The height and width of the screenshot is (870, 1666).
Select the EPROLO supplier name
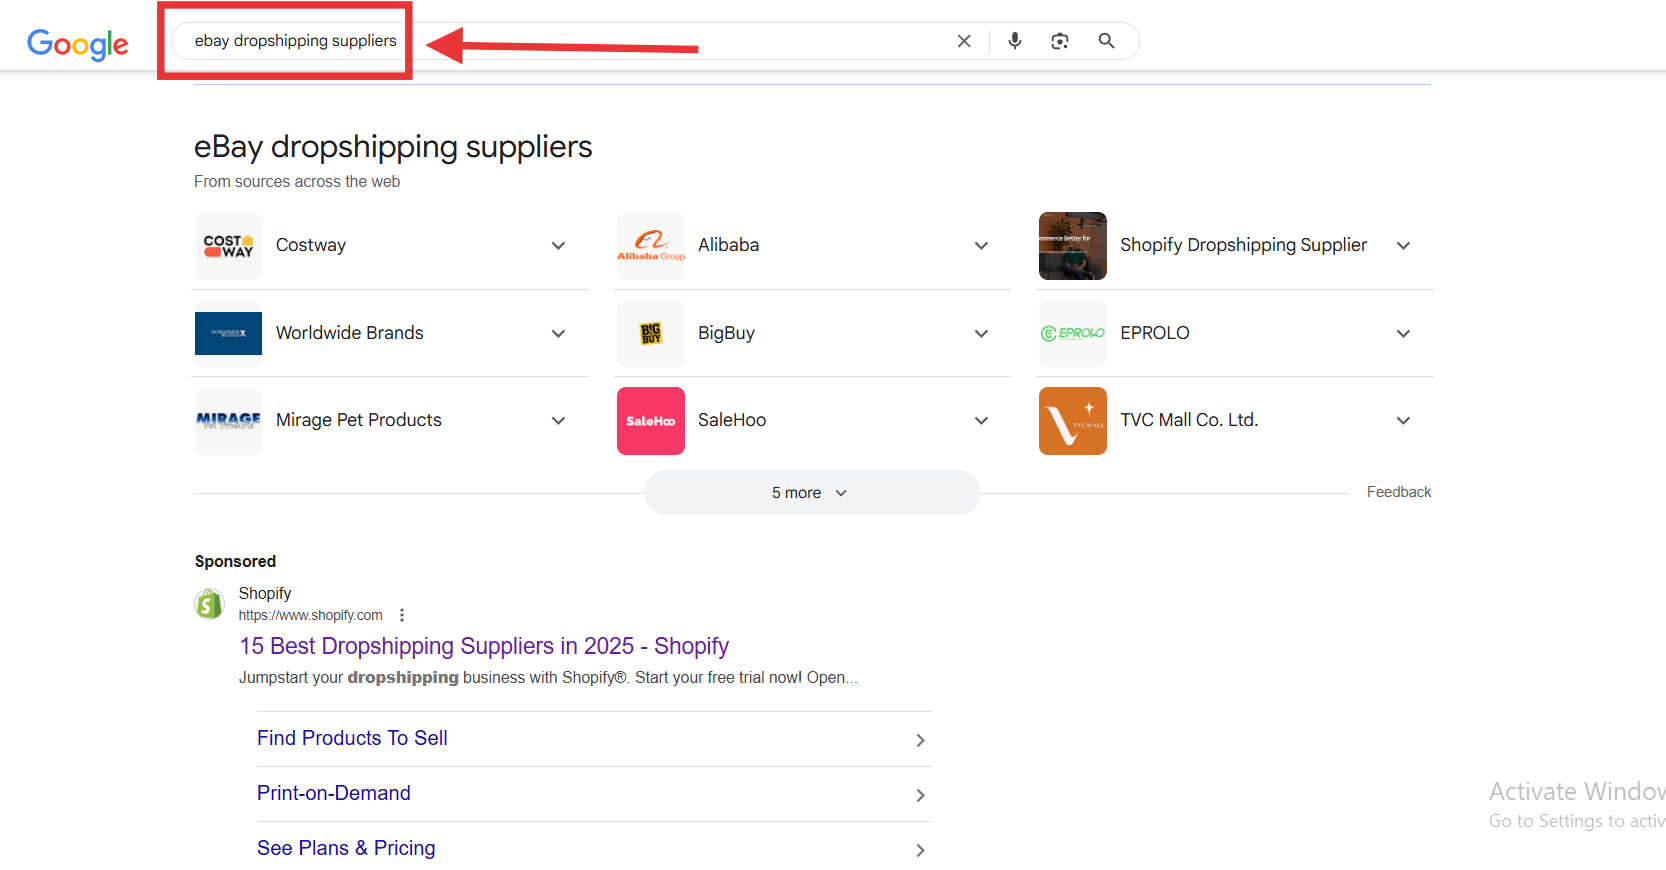pyautogui.click(x=1155, y=333)
